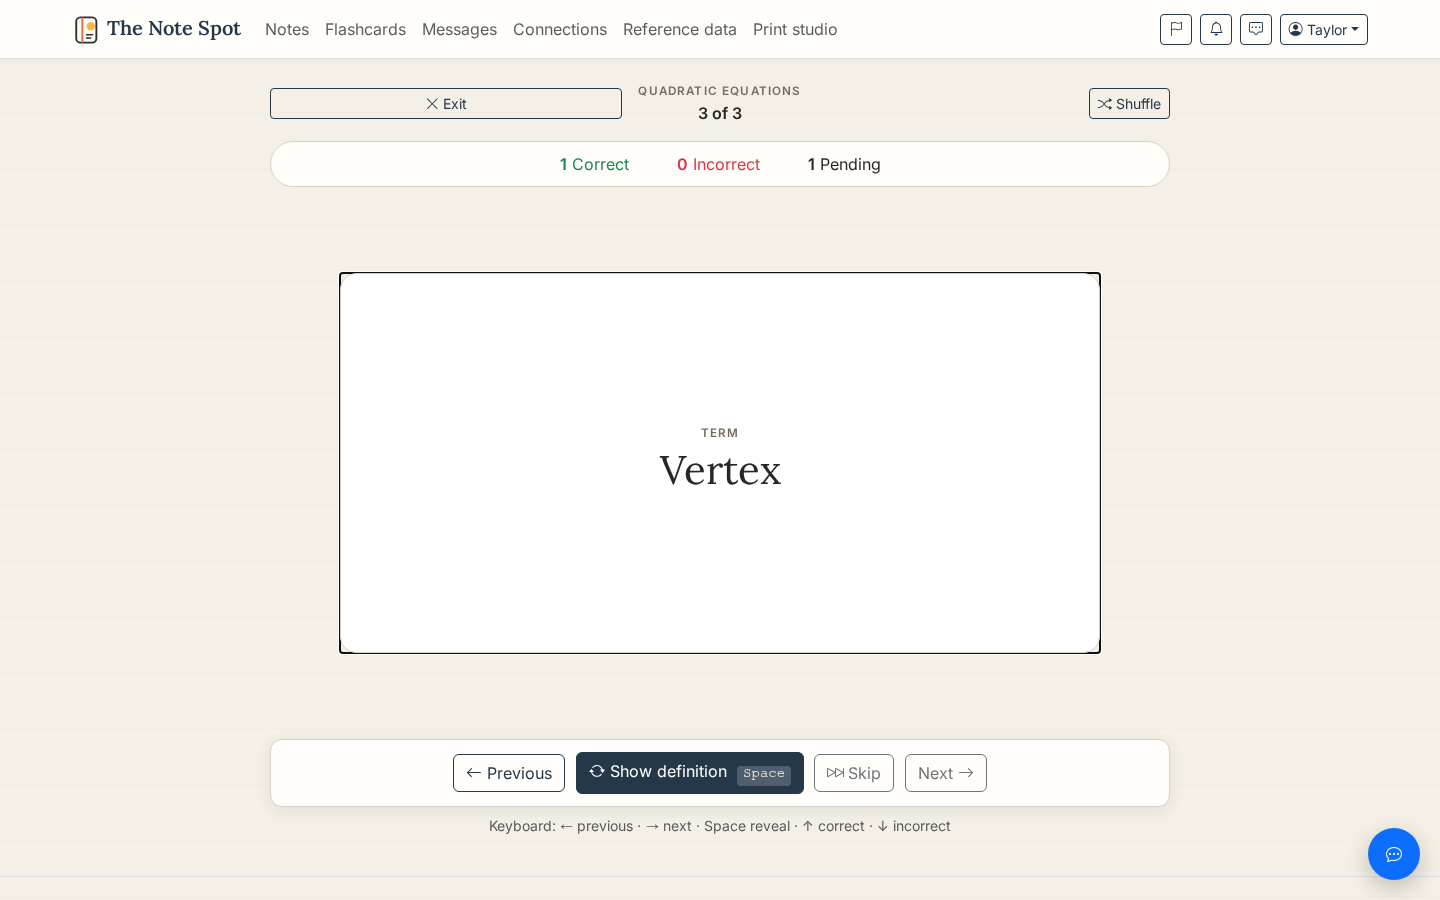The width and height of the screenshot is (1440, 900).
Task: Open the floating chat bubble button
Action: pyautogui.click(x=1394, y=854)
